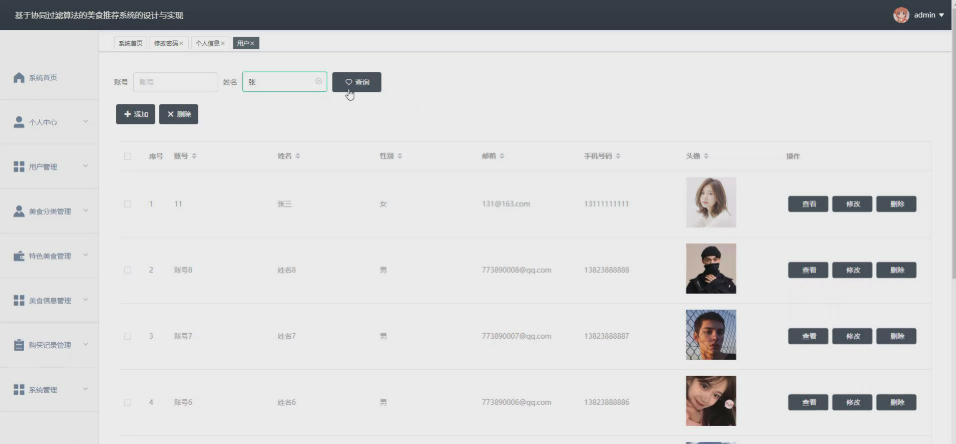The height and width of the screenshot is (444, 956).
Task: Close the 修改密码 tab with its × icon
Action: [x=181, y=43]
